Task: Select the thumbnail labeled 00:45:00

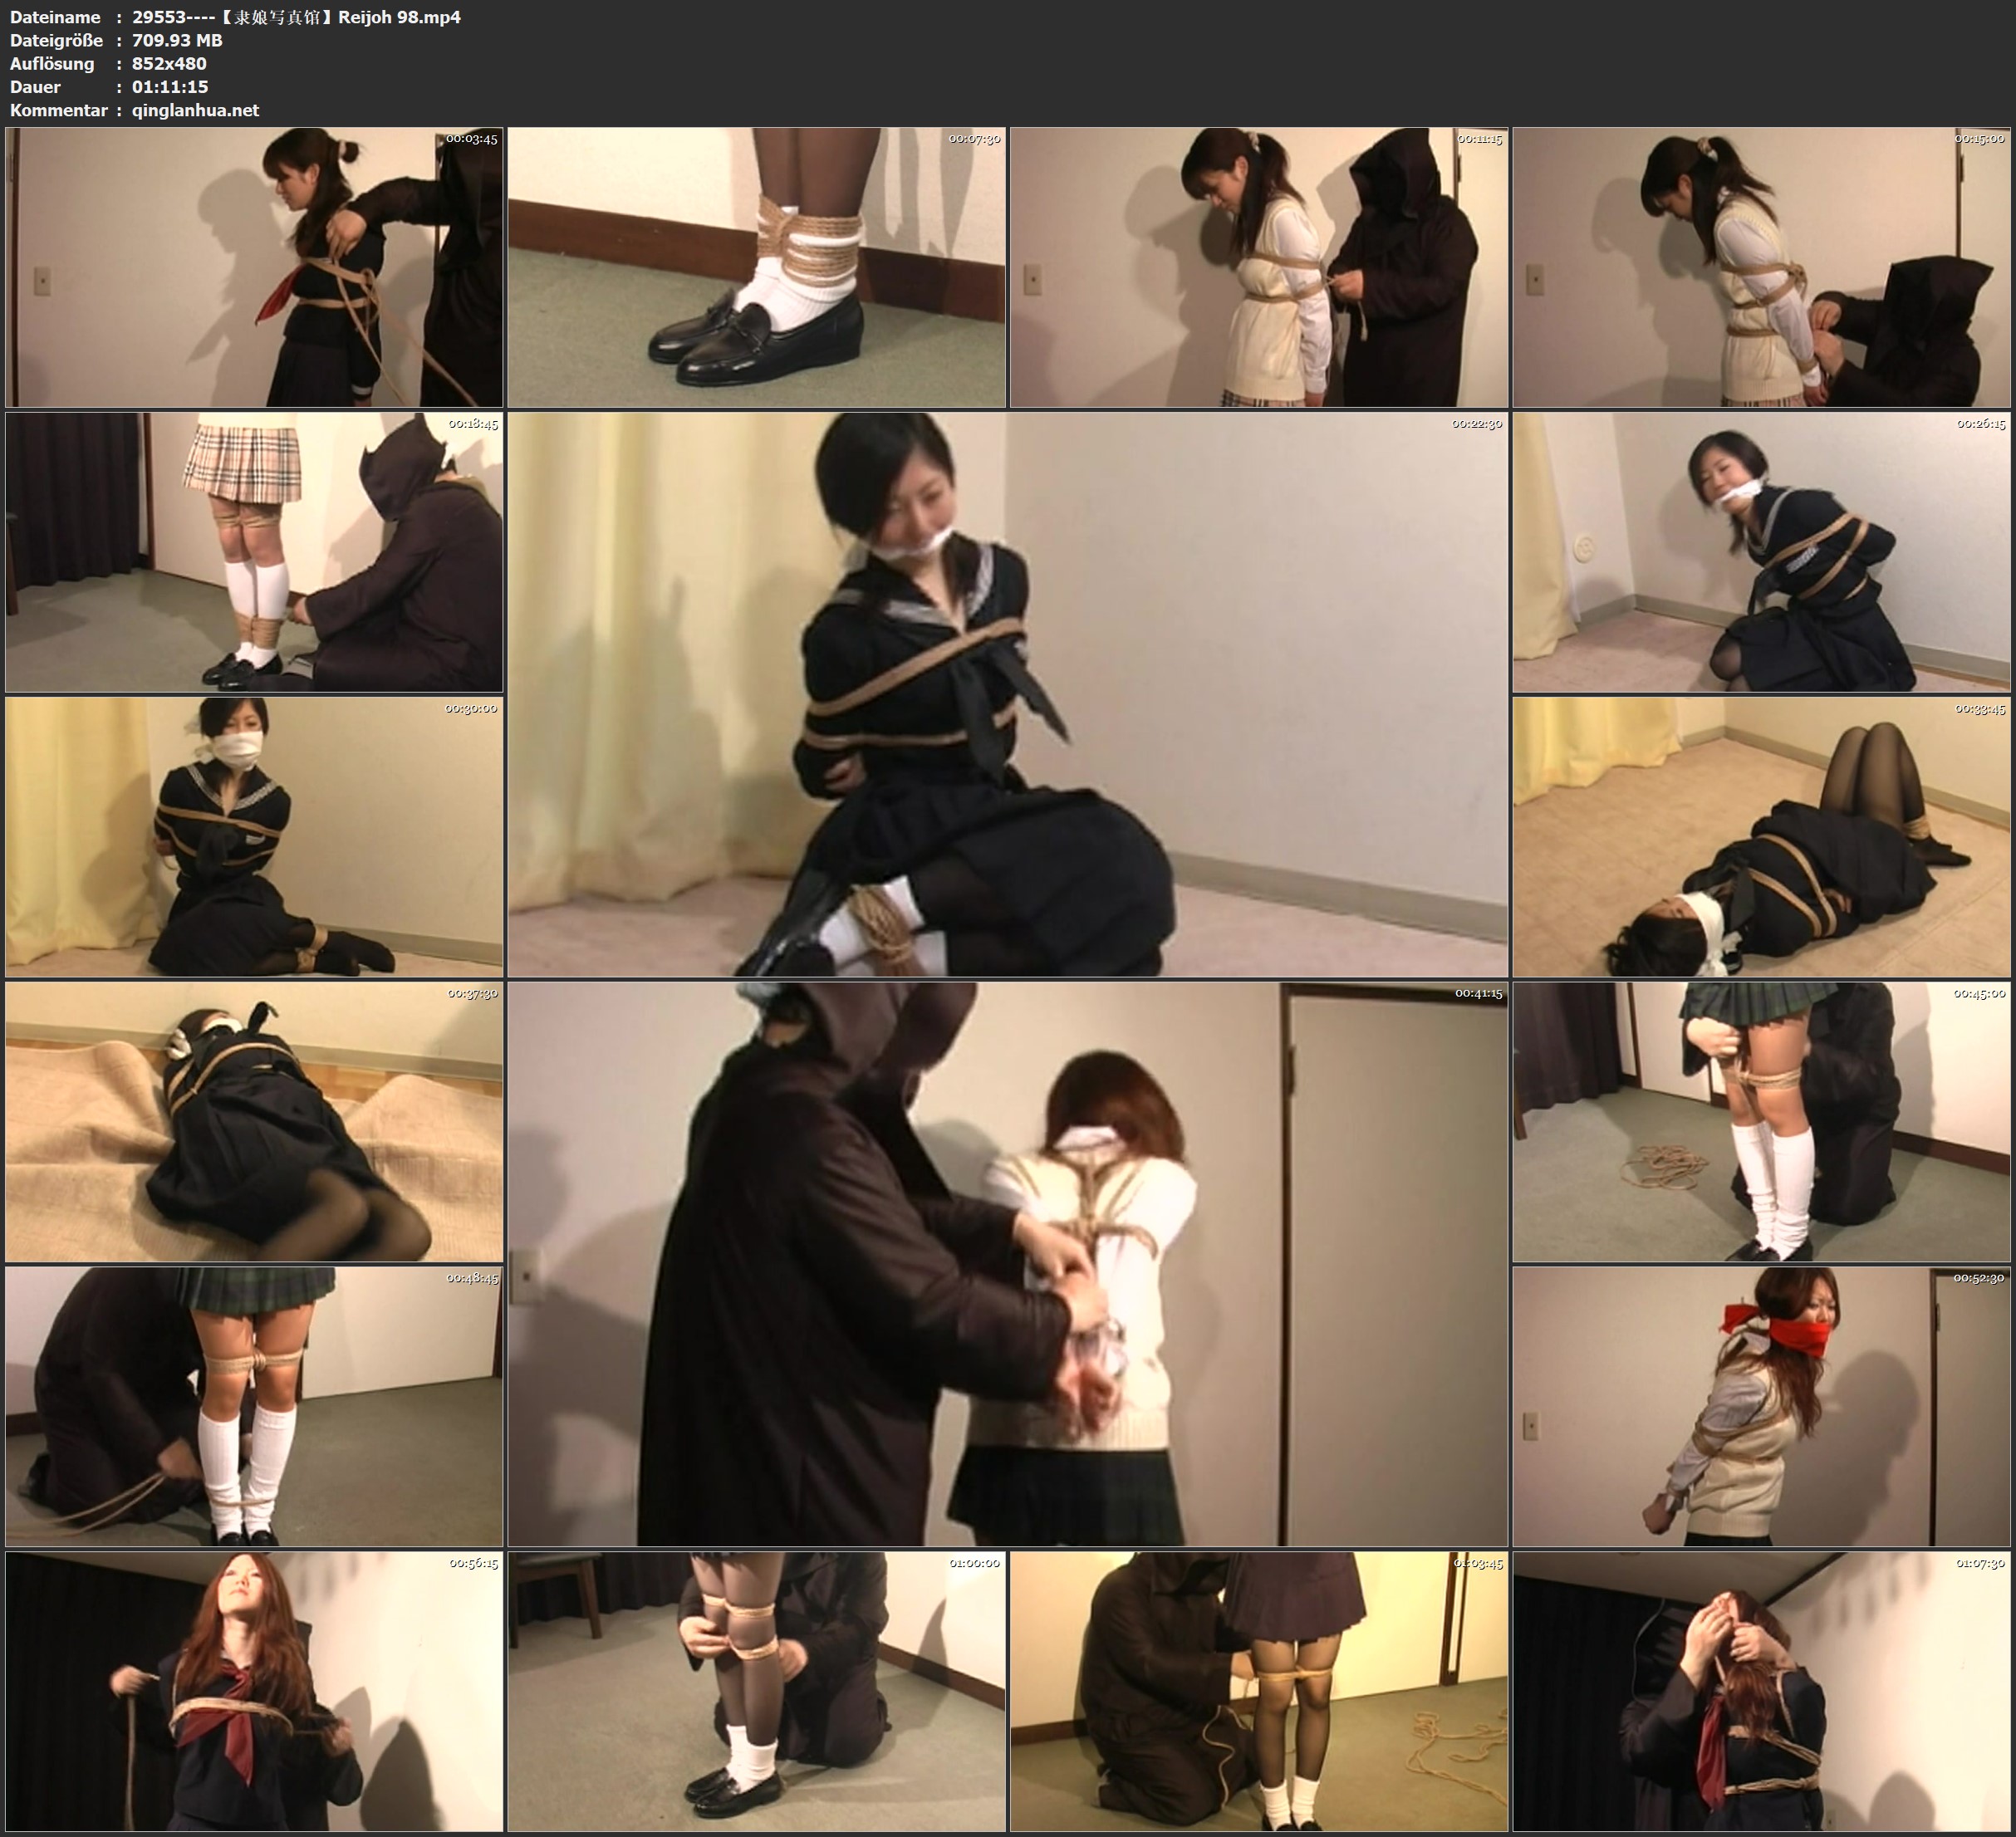Action: point(1762,1121)
